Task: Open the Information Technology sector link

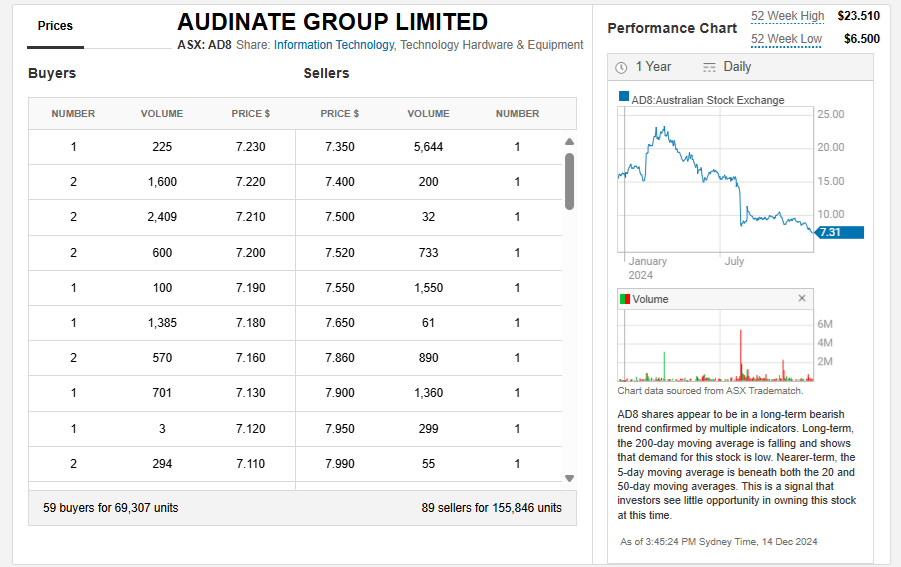Action: (x=334, y=45)
